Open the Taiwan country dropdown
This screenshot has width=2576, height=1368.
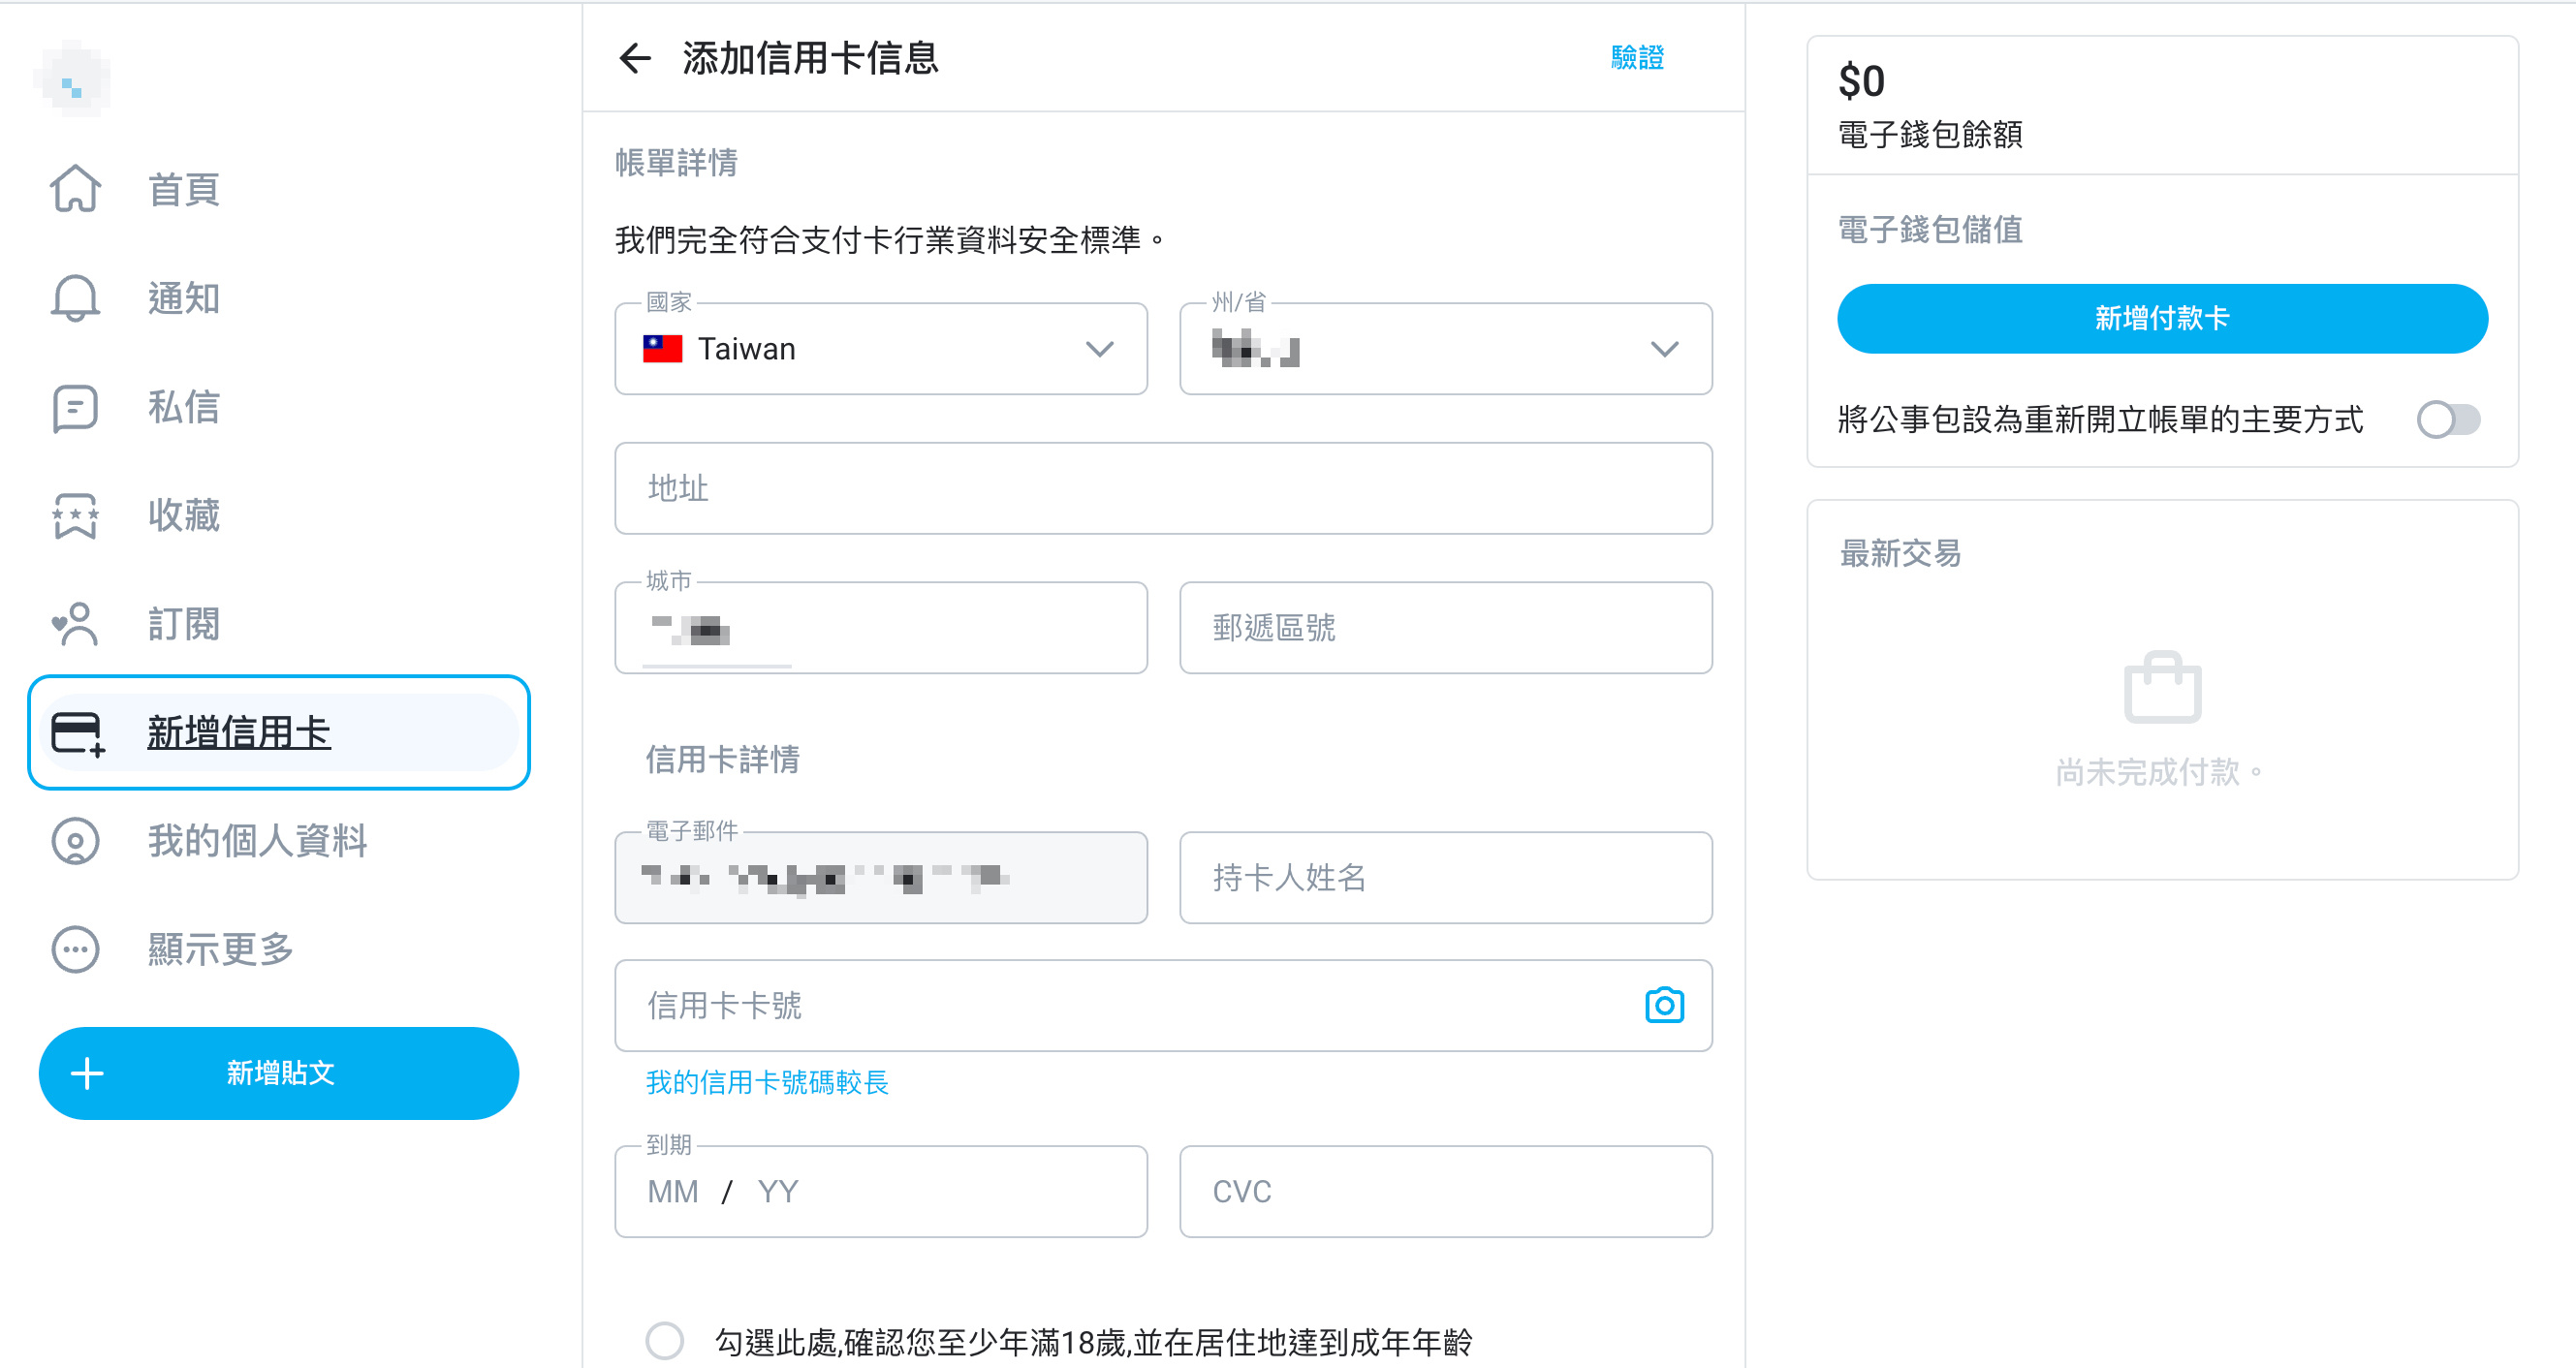tap(880, 349)
